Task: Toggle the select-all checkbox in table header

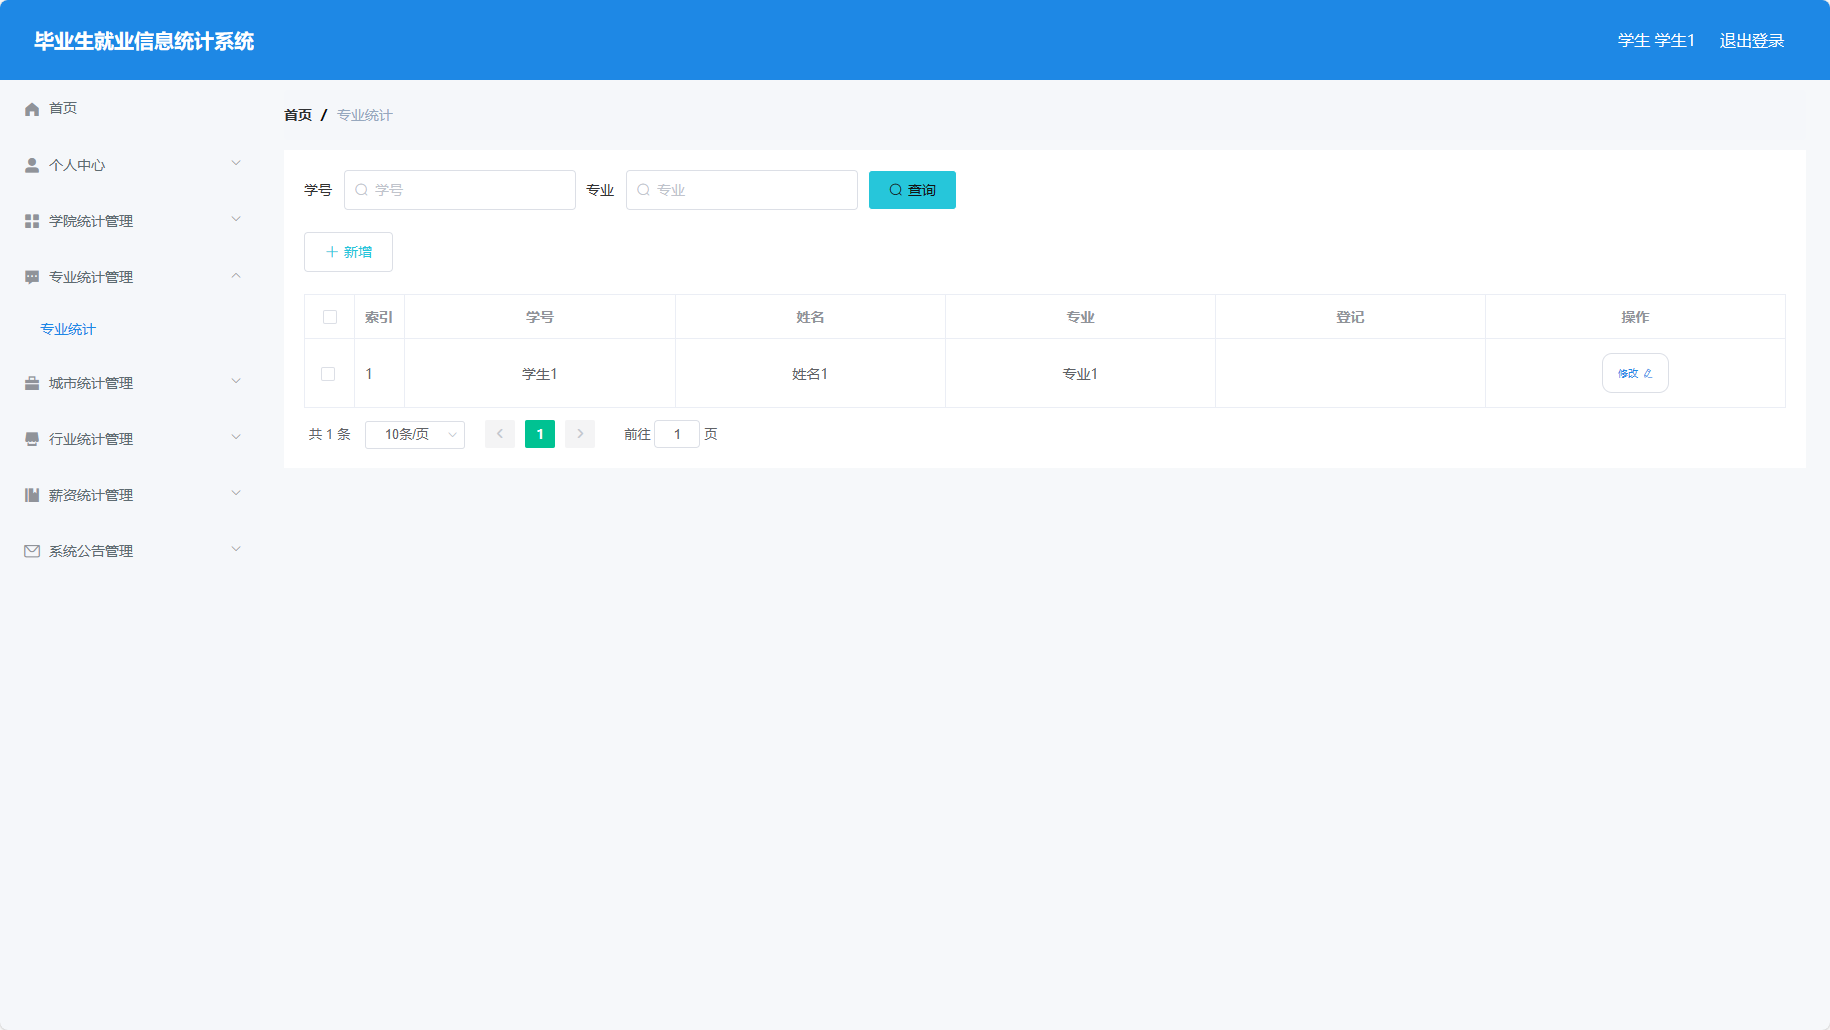Action: tap(330, 317)
